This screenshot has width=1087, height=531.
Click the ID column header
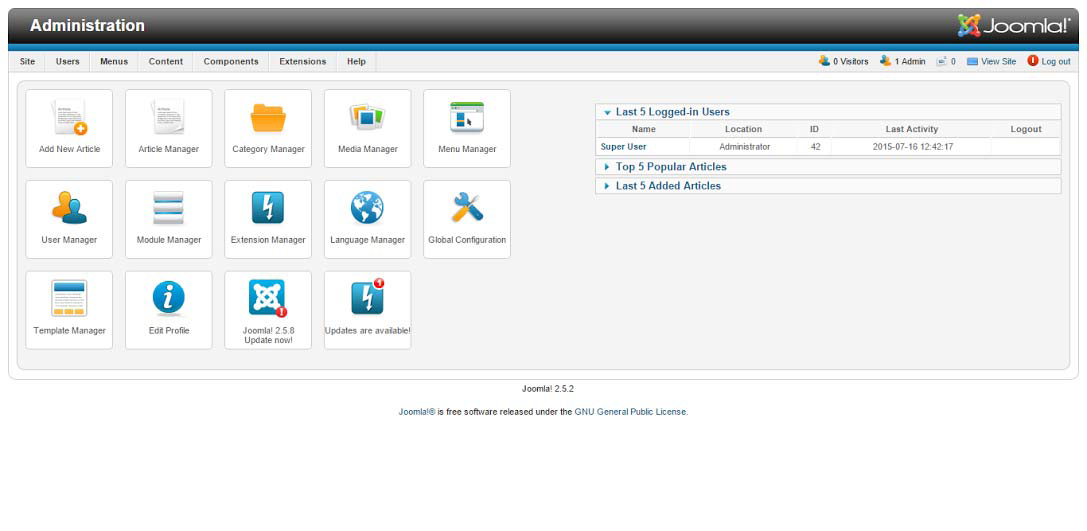pos(815,129)
